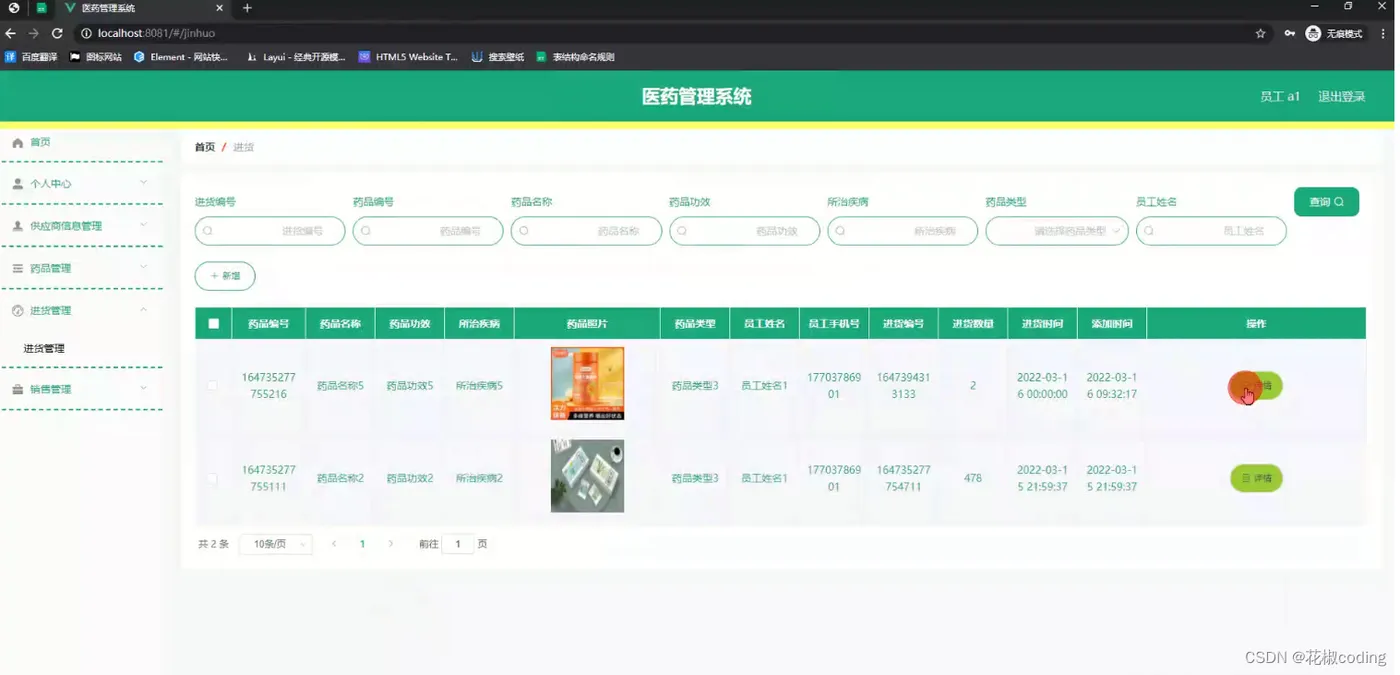The width and height of the screenshot is (1400, 675).
Task: Open the drug image for 药品名称2
Action: (587, 476)
